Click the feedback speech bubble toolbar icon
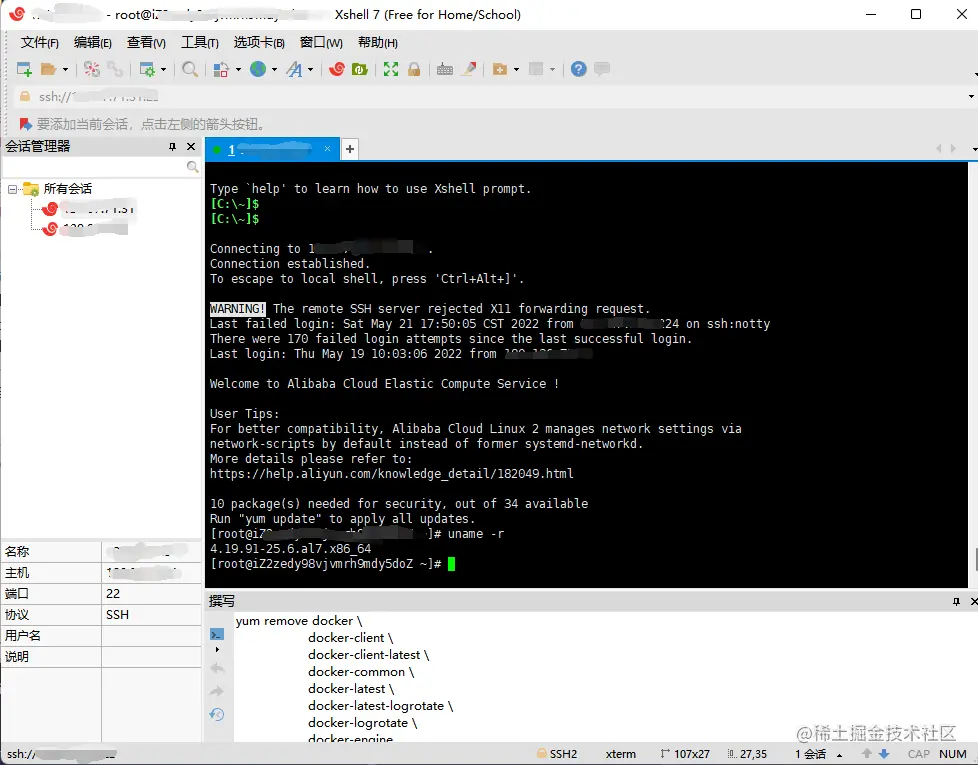Screen dimensions: 978x765 (x=602, y=69)
